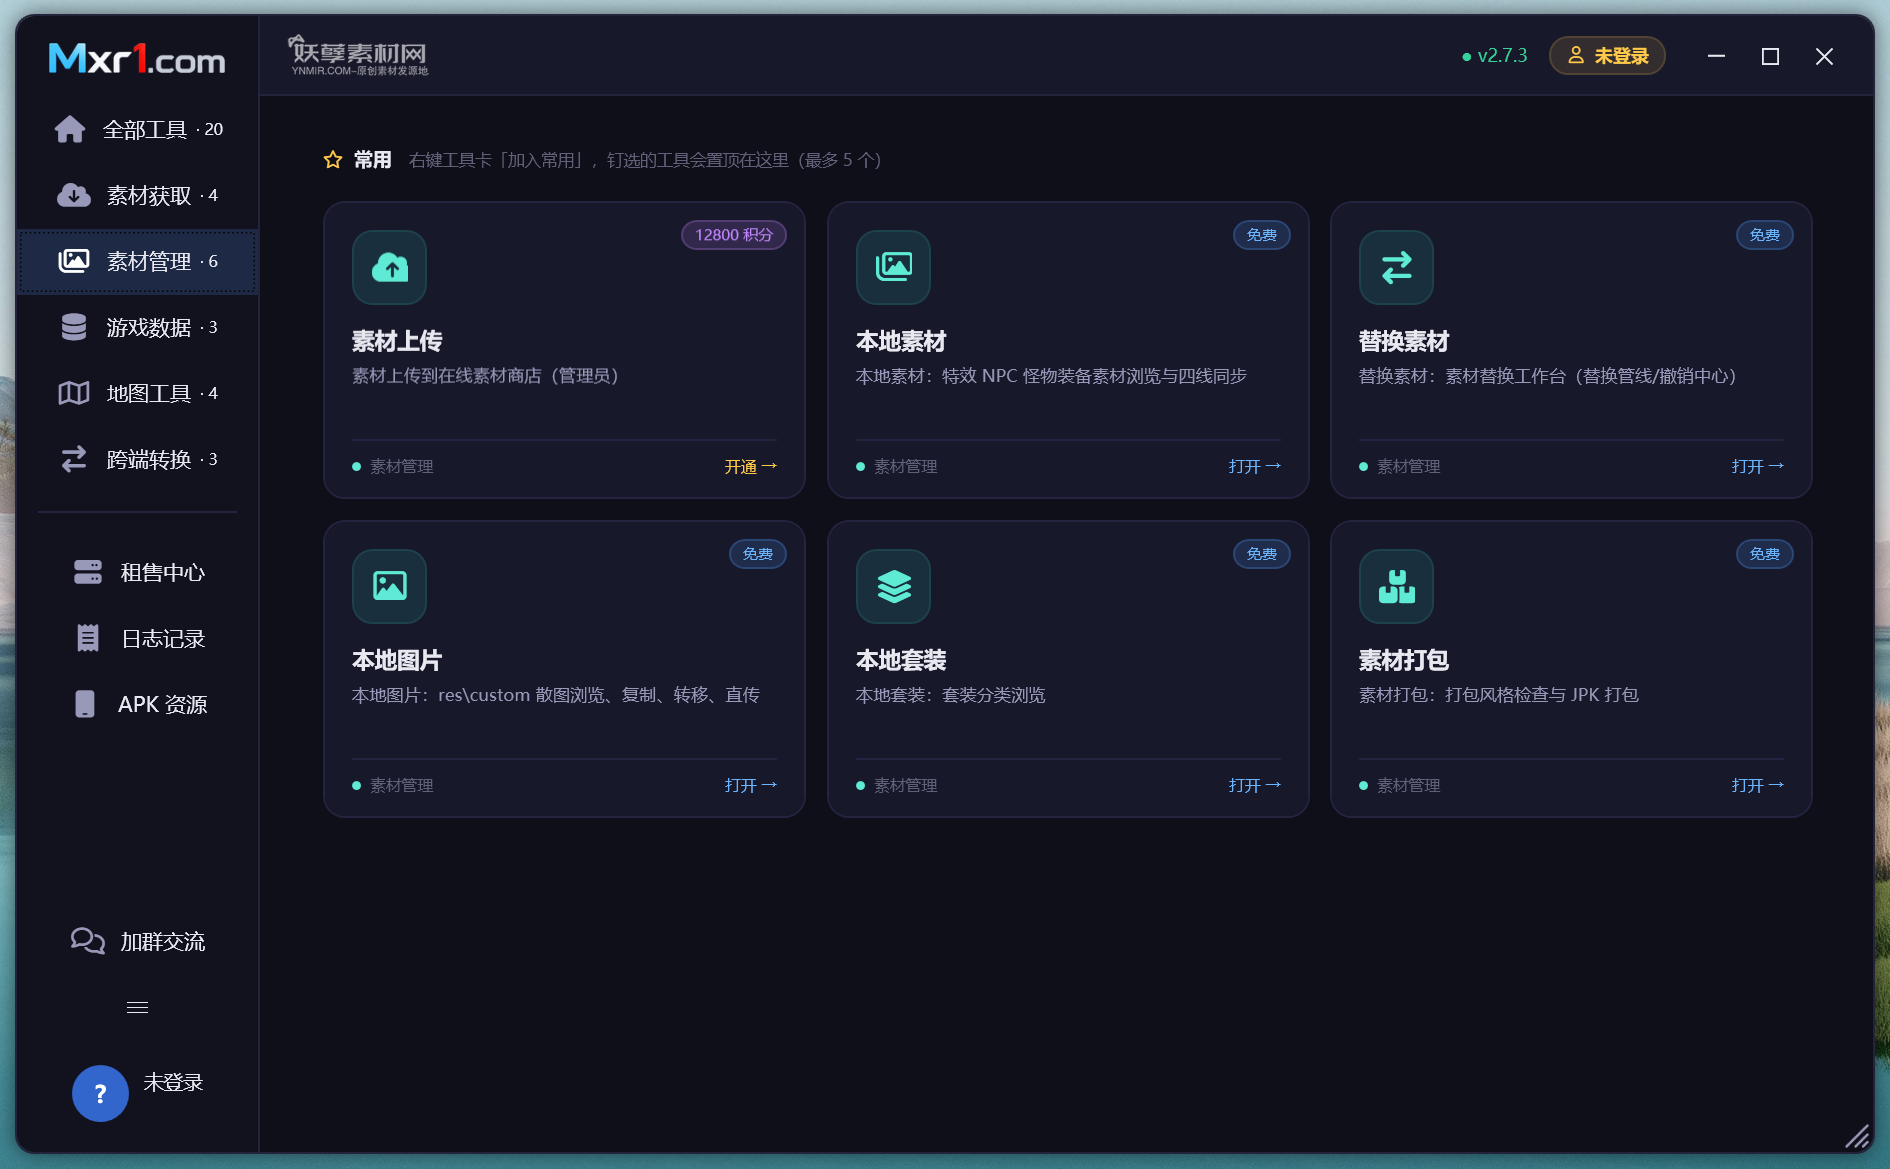1890x1169 pixels.
Task: Click the picture icon on 本地图片 card
Action: [x=389, y=586]
